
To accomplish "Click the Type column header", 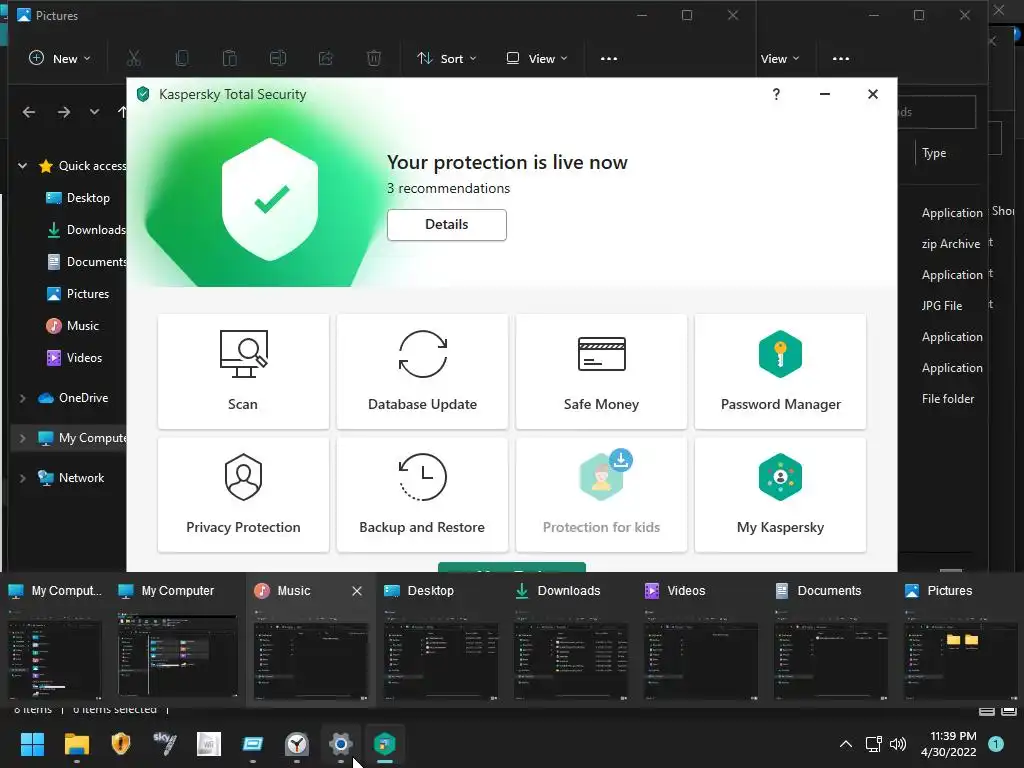I will [934, 153].
